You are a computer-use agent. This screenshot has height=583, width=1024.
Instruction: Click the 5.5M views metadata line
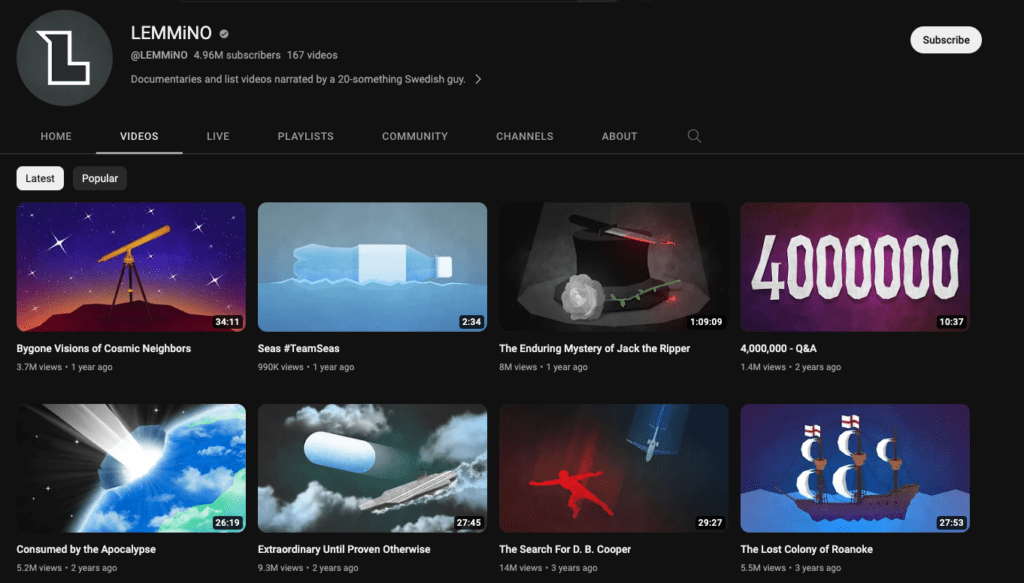tap(791, 568)
